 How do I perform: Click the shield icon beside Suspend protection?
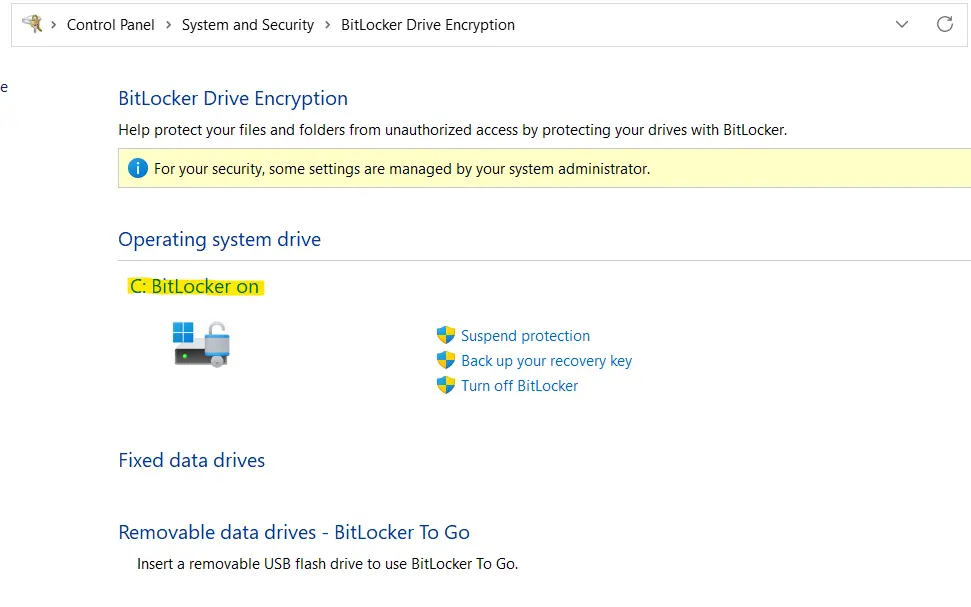pos(446,335)
